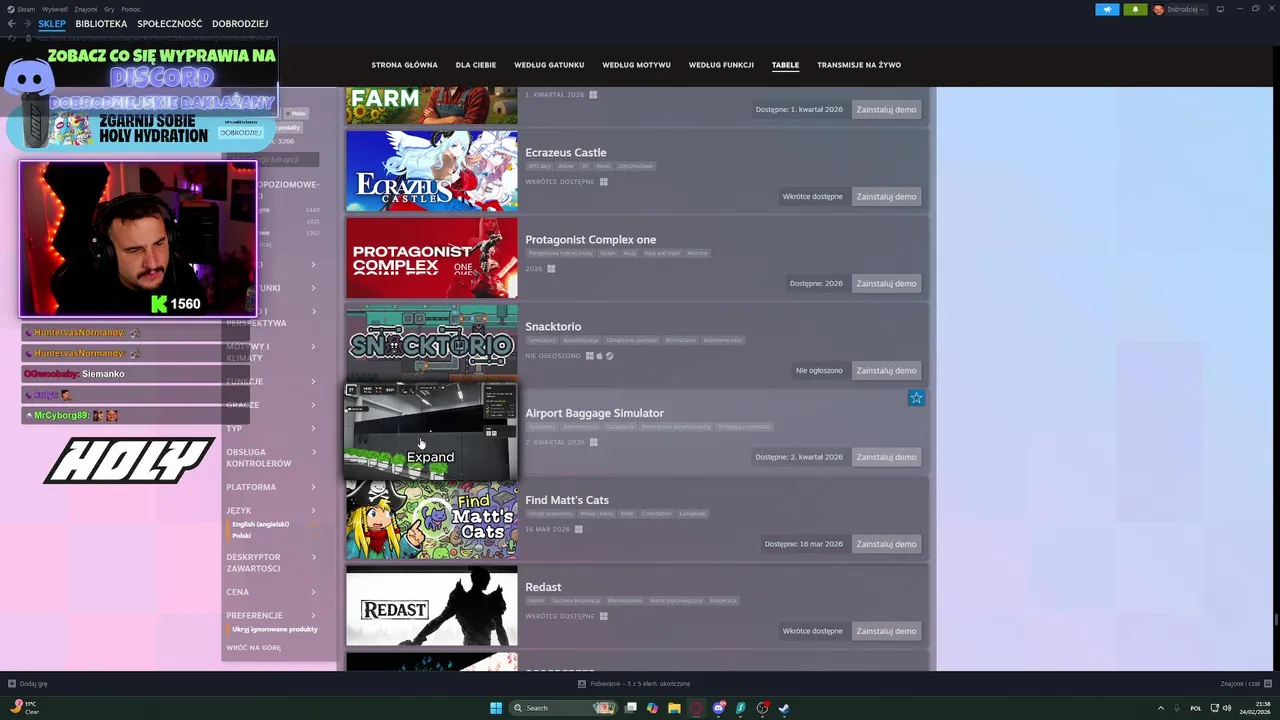Screen dimensions: 1280x720
Task: Open File Explorer from the taskbar
Action: click(x=674, y=708)
